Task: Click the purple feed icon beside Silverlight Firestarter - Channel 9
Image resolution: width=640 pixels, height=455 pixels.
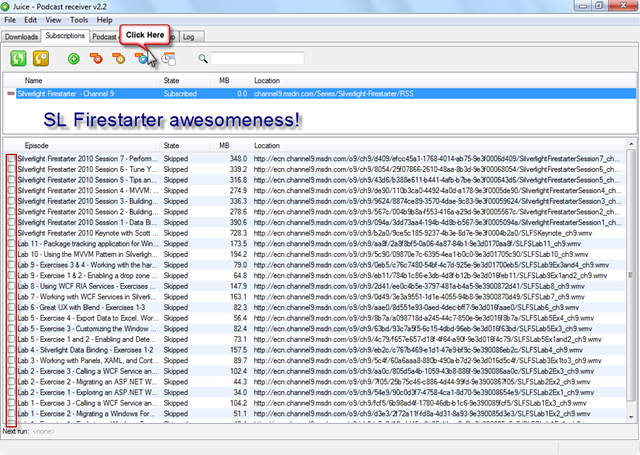Action: click(11, 93)
